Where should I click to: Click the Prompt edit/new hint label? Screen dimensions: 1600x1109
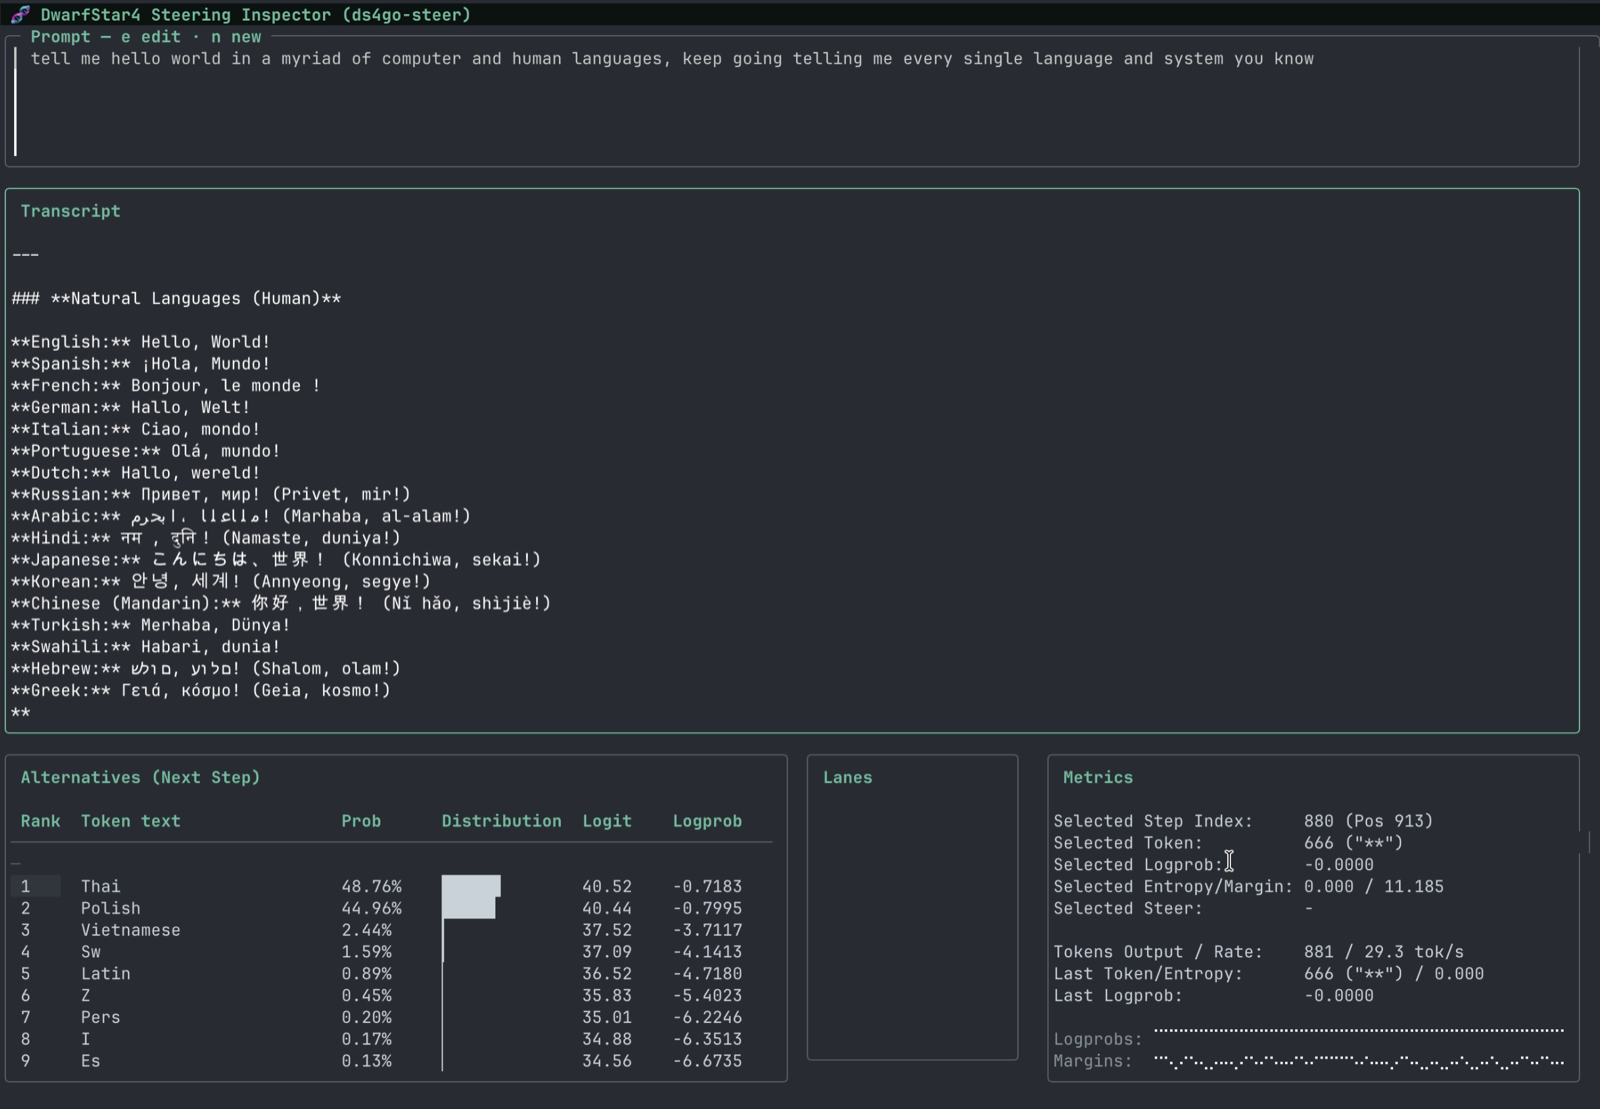click(146, 36)
